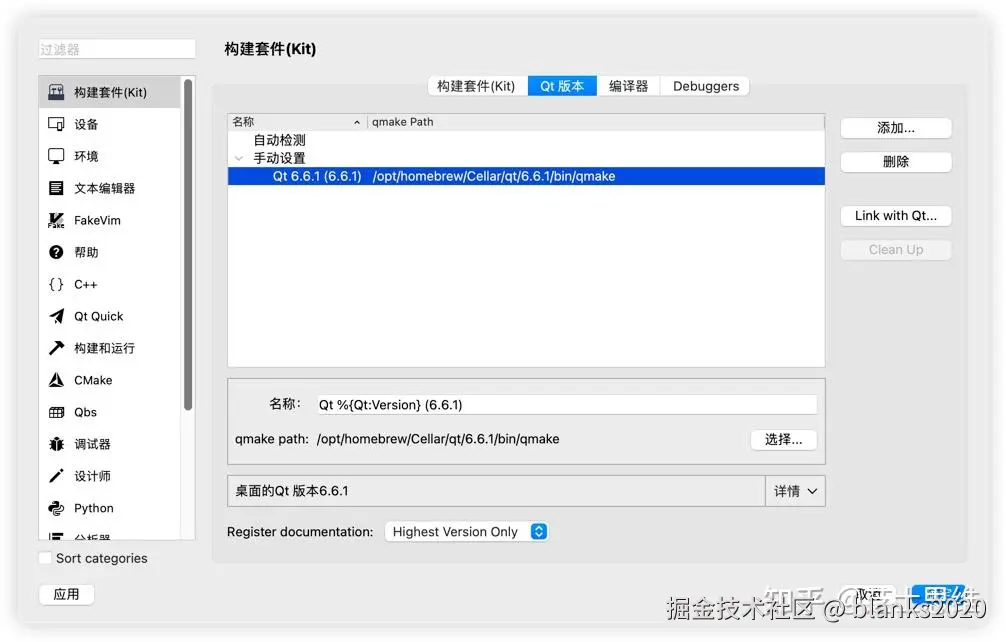1006x642 pixels.
Task: Open the Qt Quick paper plane icon
Action: (x=56, y=316)
